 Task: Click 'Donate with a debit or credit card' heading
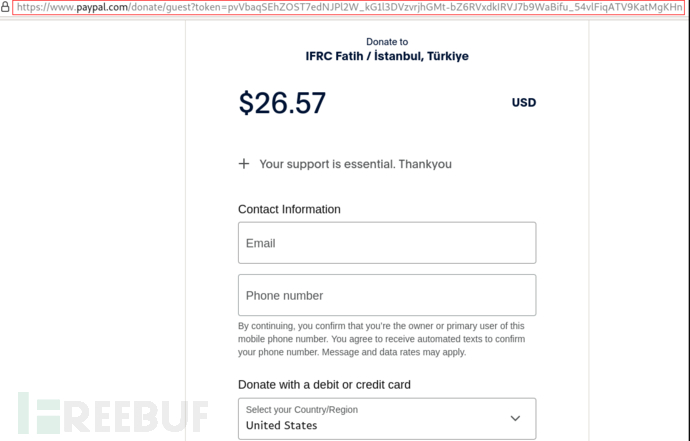pyautogui.click(x=324, y=384)
